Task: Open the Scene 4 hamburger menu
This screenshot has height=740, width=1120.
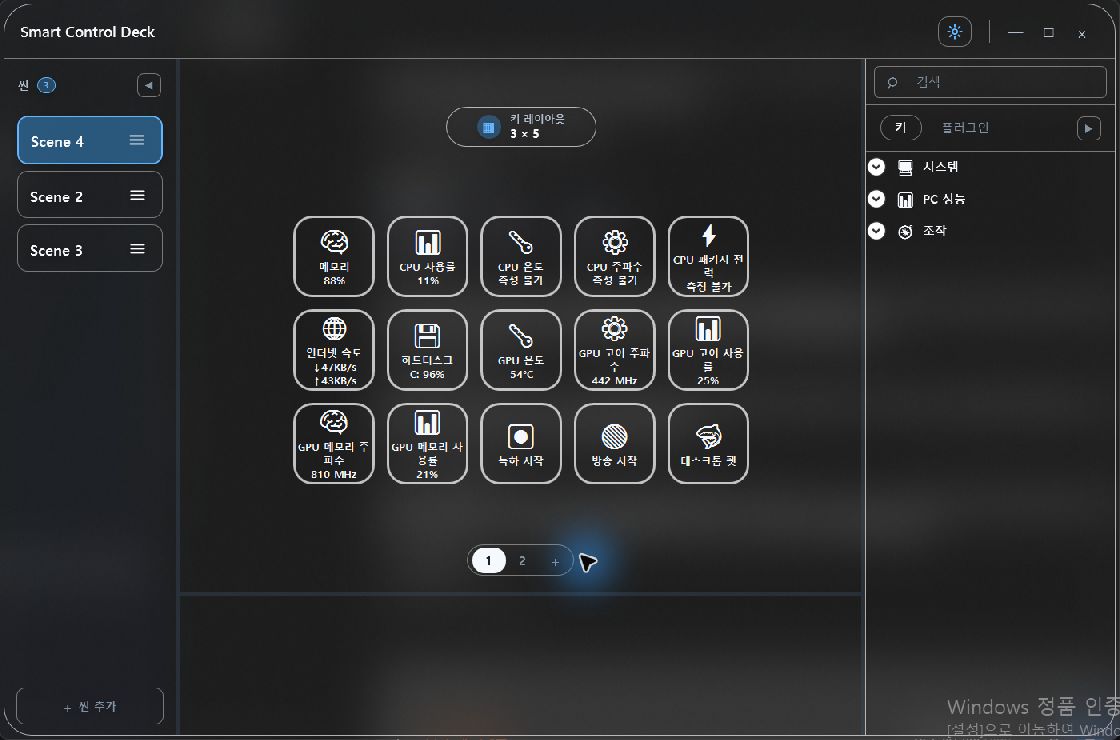Action: pos(137,140)
